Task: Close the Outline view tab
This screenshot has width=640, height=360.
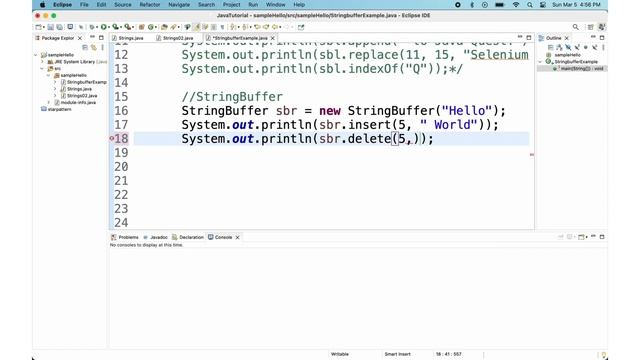Action: 567,38
